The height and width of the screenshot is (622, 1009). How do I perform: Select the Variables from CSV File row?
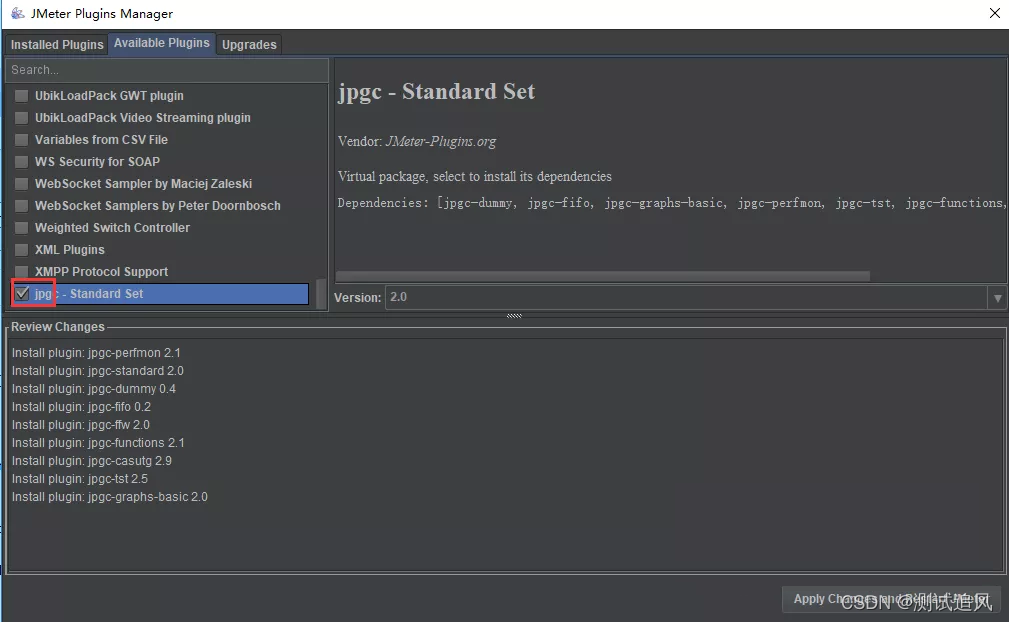click(160, 140)
